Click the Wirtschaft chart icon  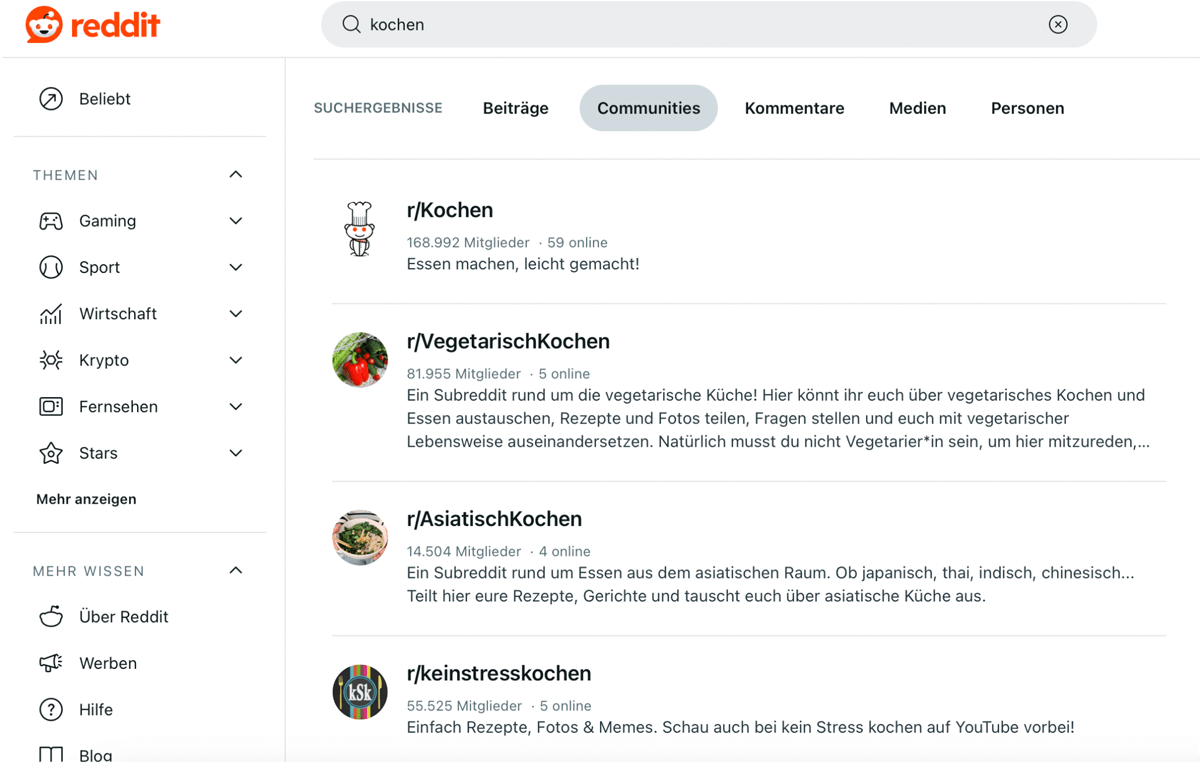pos(51,313)
